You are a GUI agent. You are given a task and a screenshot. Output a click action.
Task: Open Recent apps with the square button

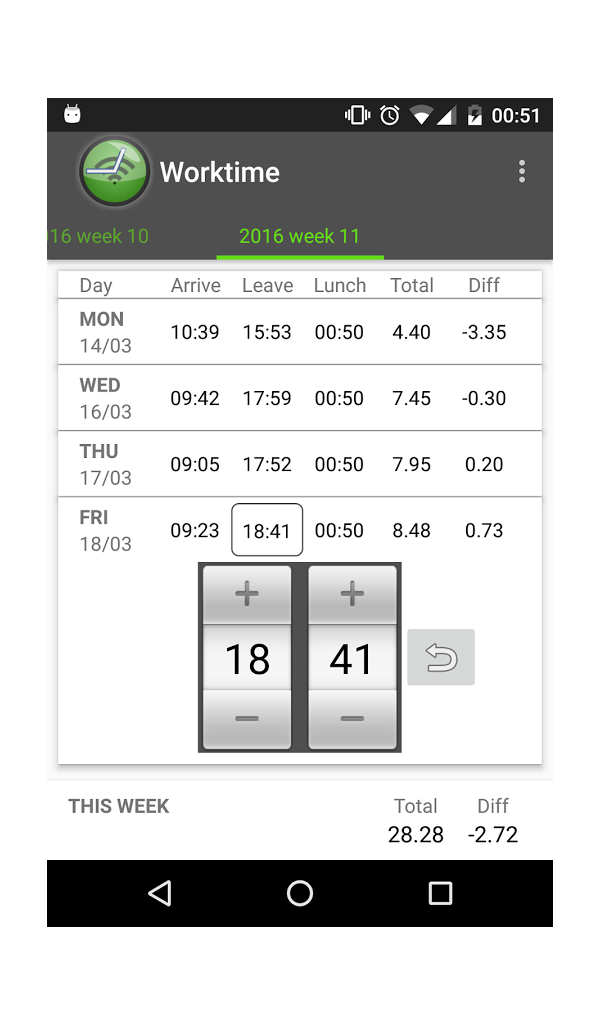point(440,893)
